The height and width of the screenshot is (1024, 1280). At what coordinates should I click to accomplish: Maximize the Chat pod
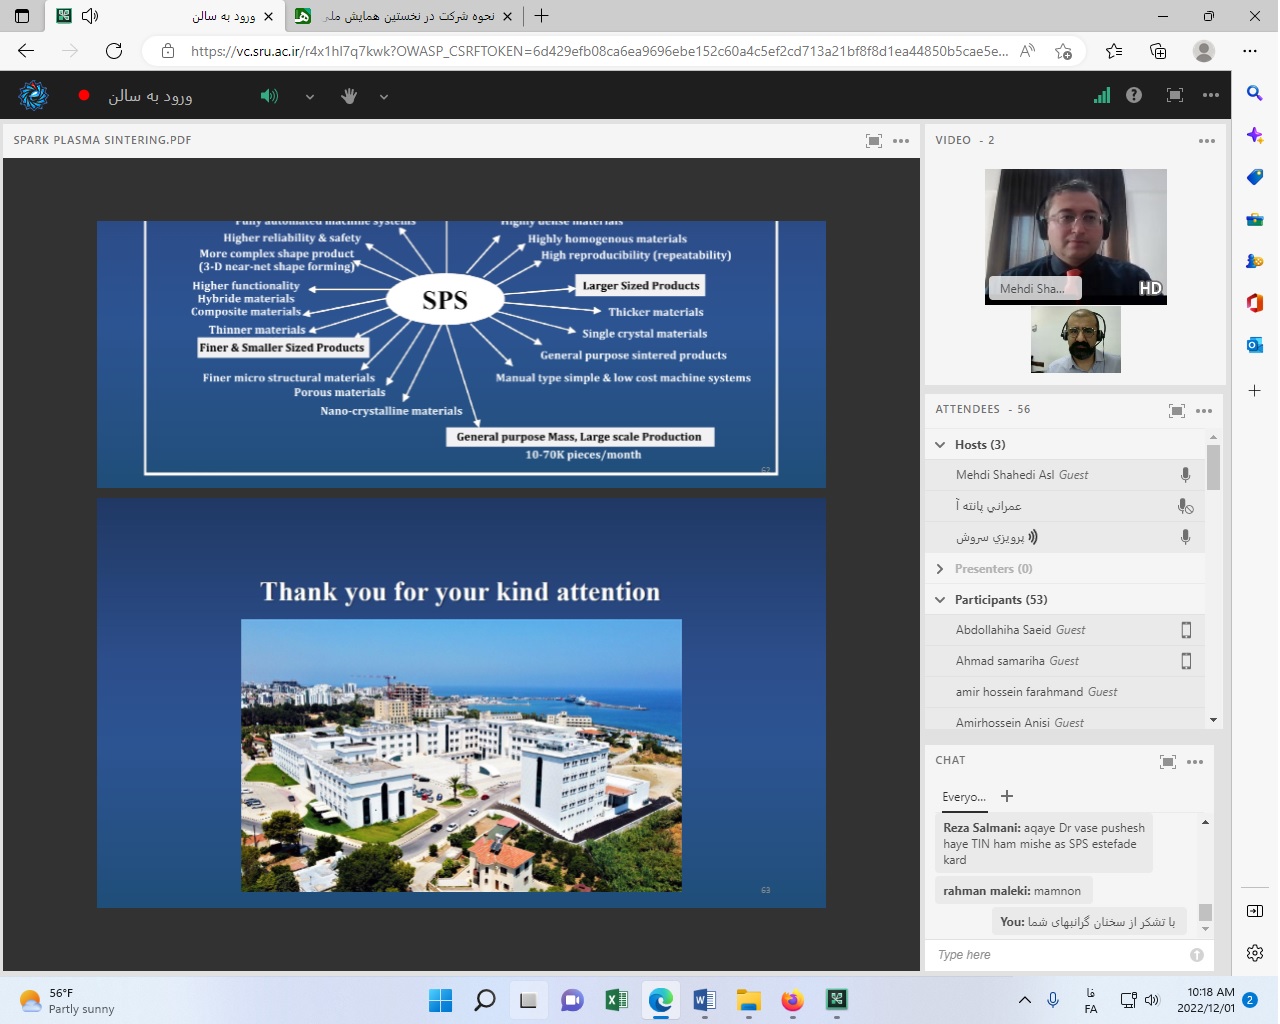(x=1168, y=762)
